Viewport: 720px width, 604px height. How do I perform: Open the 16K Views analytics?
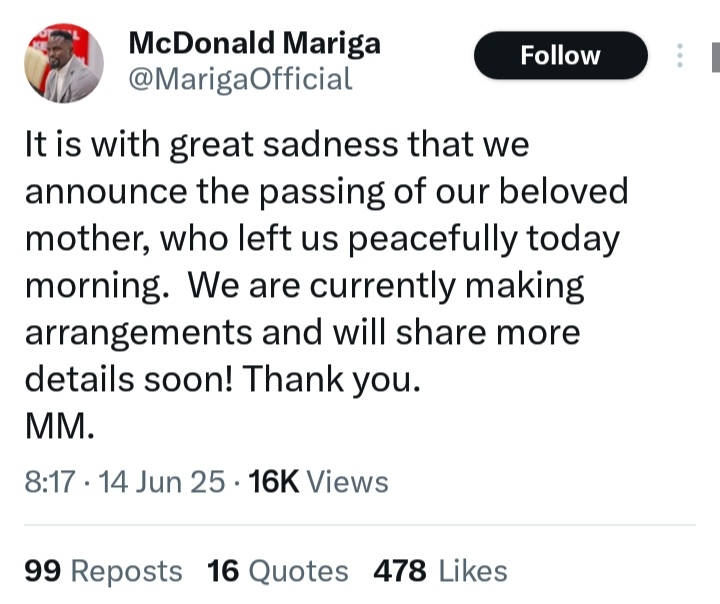(318, 482)
